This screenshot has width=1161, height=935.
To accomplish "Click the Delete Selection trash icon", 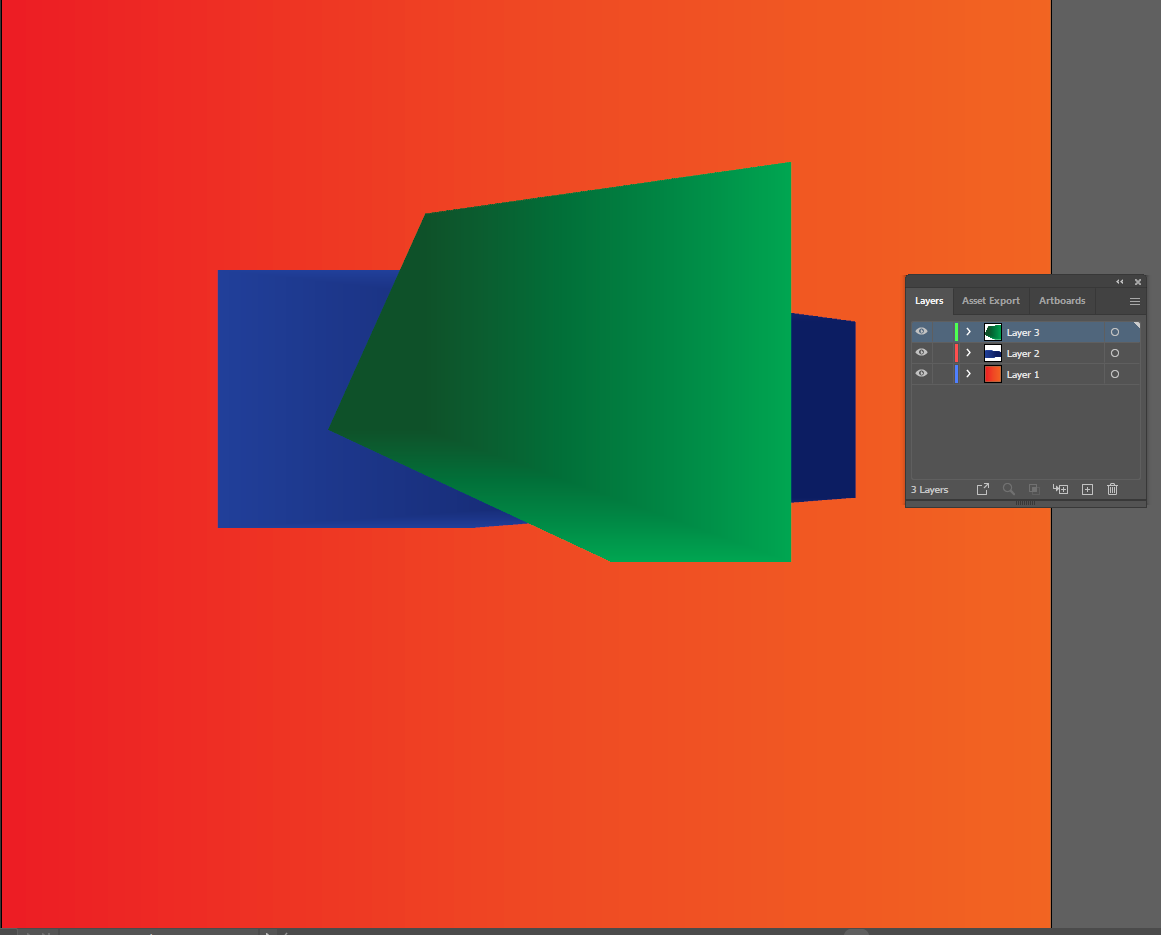I will pyautogui.click(x=1112, y=489).
